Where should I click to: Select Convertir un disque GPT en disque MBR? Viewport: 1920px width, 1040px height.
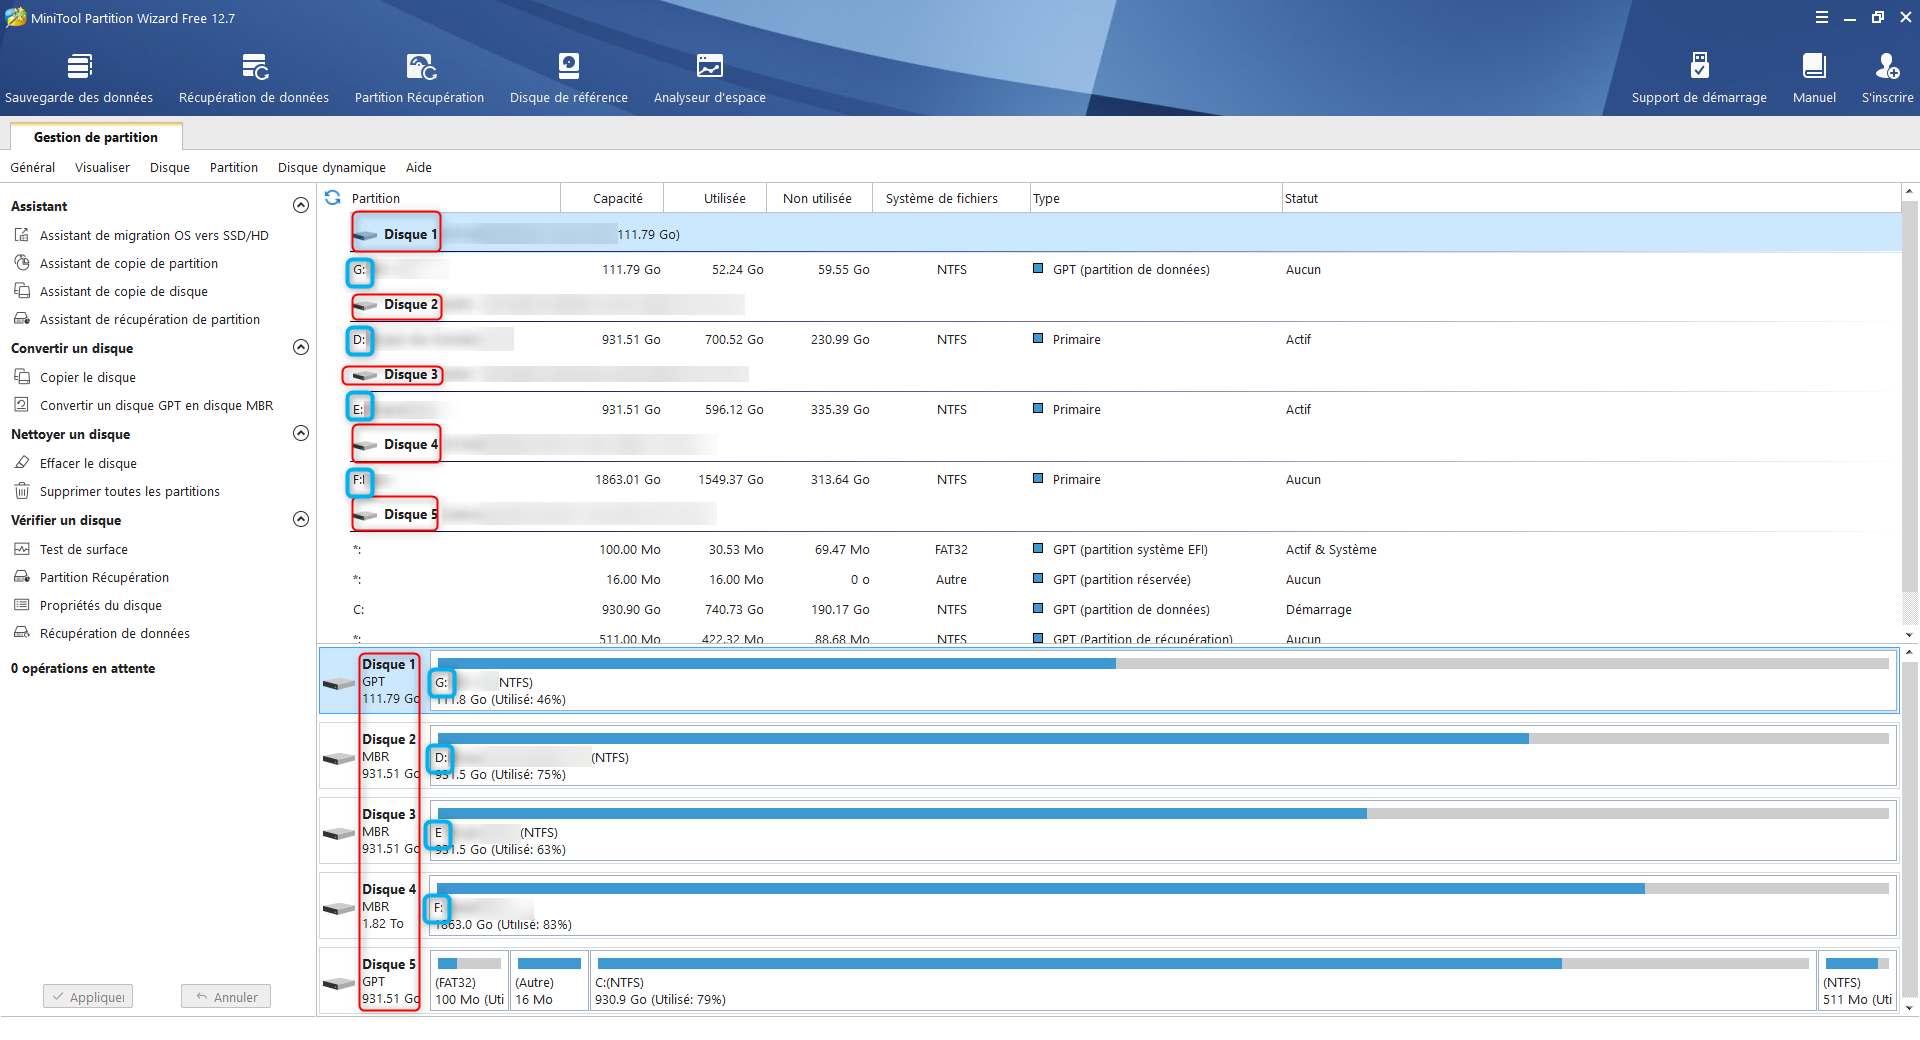point(156,405)
